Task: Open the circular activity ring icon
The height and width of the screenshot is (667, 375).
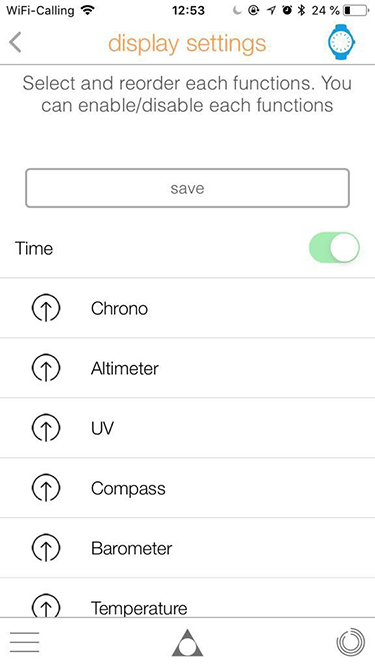Action: pos(351,642)
